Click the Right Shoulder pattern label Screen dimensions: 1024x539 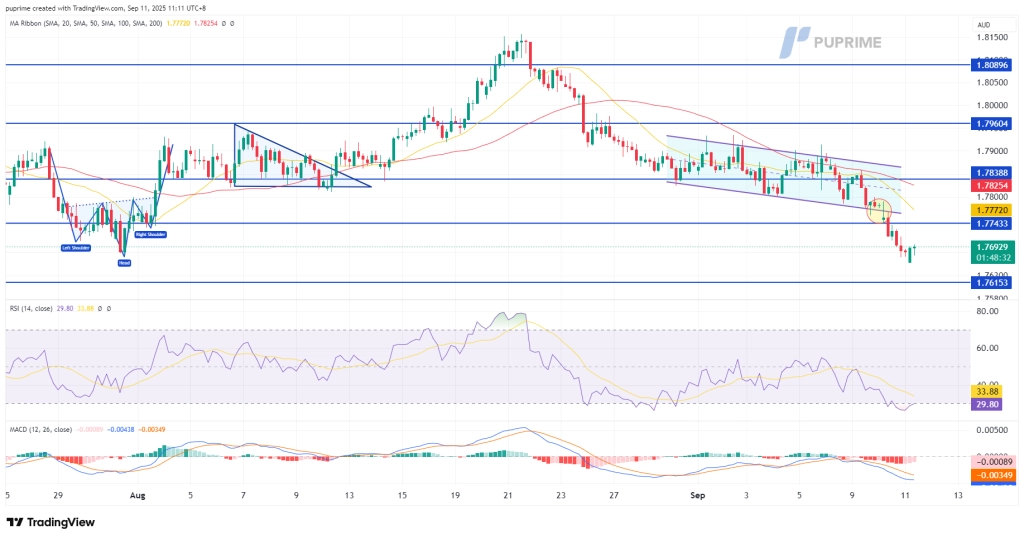coord(150,234)
